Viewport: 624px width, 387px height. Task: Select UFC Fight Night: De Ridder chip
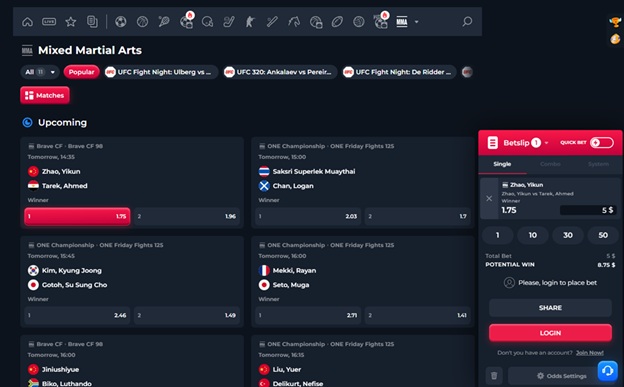coord(399,72)
